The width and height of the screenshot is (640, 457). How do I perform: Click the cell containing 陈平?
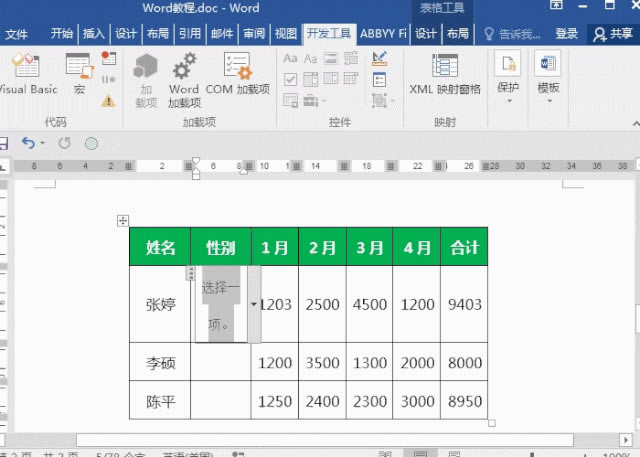click(x=160, y=401)
